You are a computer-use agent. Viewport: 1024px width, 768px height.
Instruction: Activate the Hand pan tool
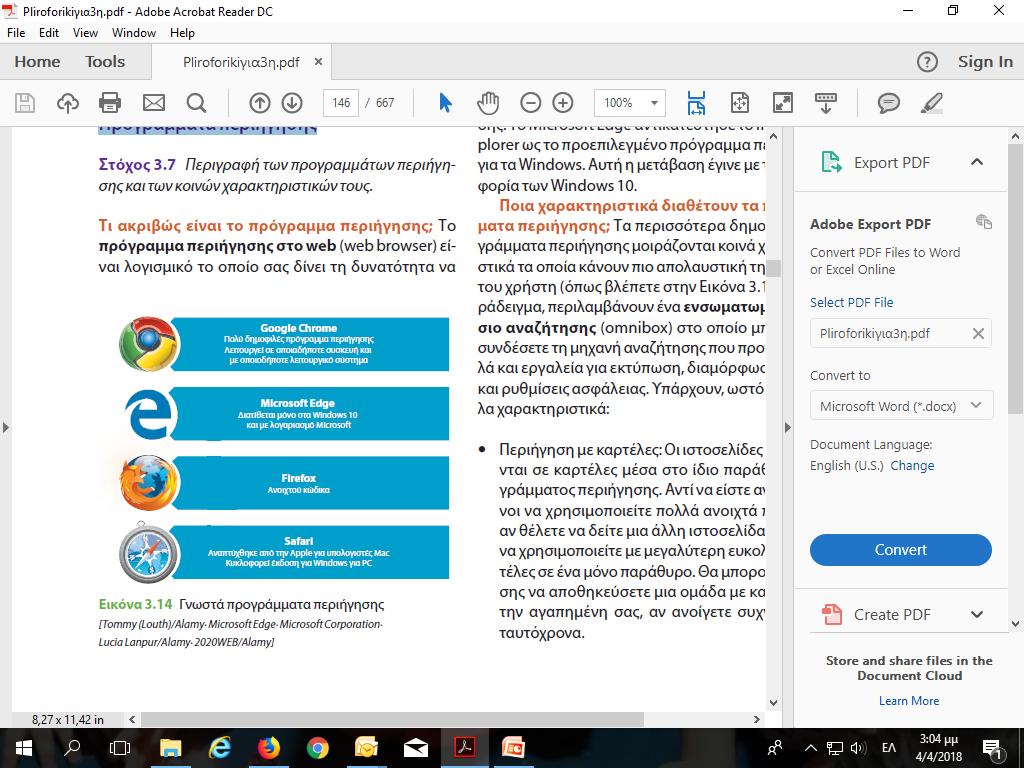click(x=488, y=103)
